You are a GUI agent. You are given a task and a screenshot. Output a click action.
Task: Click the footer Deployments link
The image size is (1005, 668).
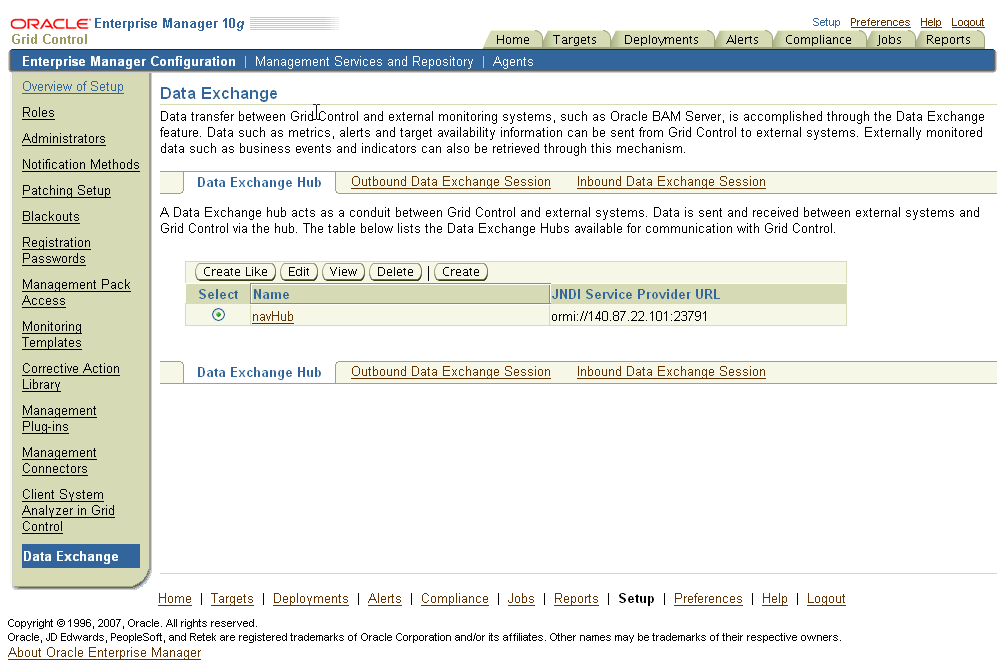click(311, 599)
